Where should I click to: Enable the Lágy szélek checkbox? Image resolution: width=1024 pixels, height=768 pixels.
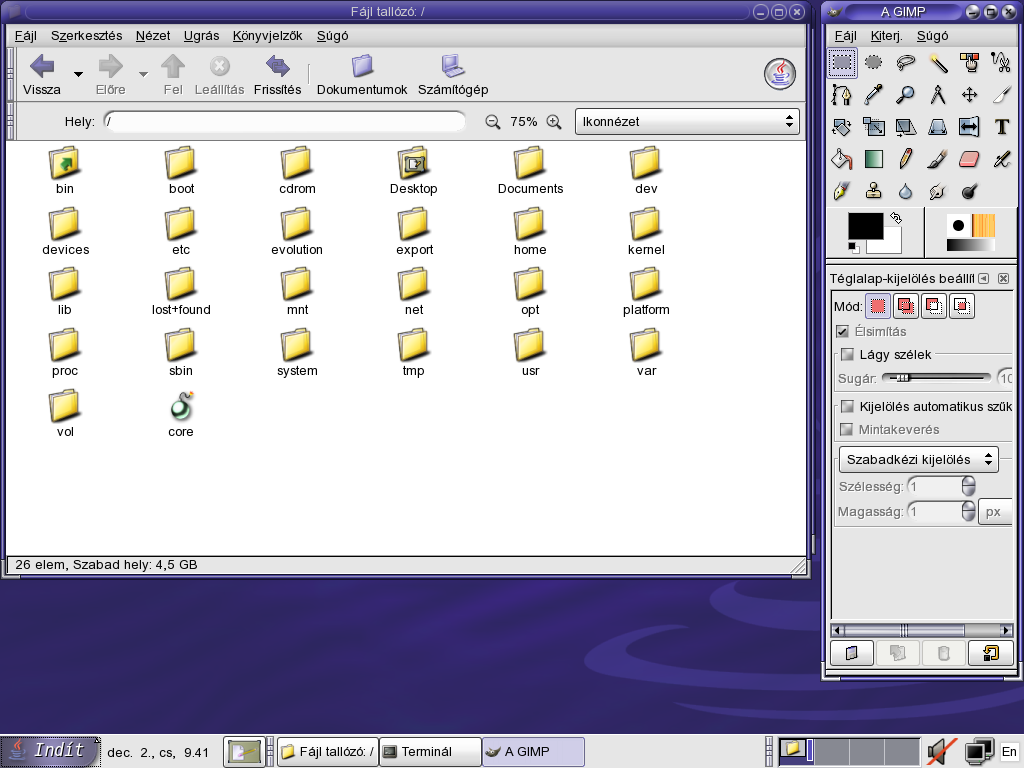coord(848,355)
